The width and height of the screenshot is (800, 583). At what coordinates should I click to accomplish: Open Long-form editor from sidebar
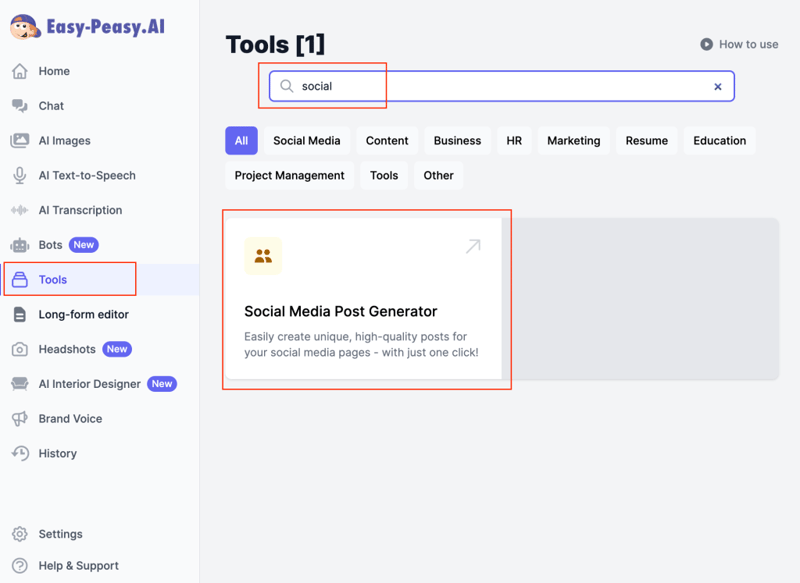pos(83,315)
